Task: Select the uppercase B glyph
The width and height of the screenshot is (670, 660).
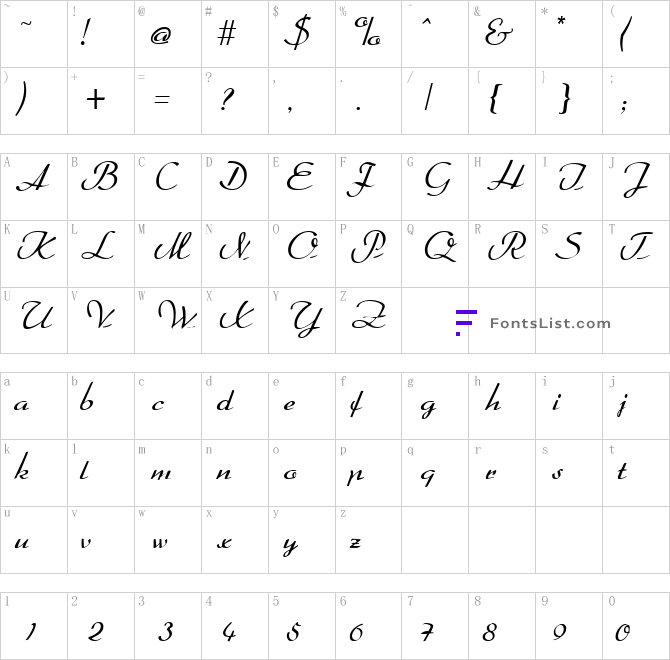Action: (x=100, y=176)
